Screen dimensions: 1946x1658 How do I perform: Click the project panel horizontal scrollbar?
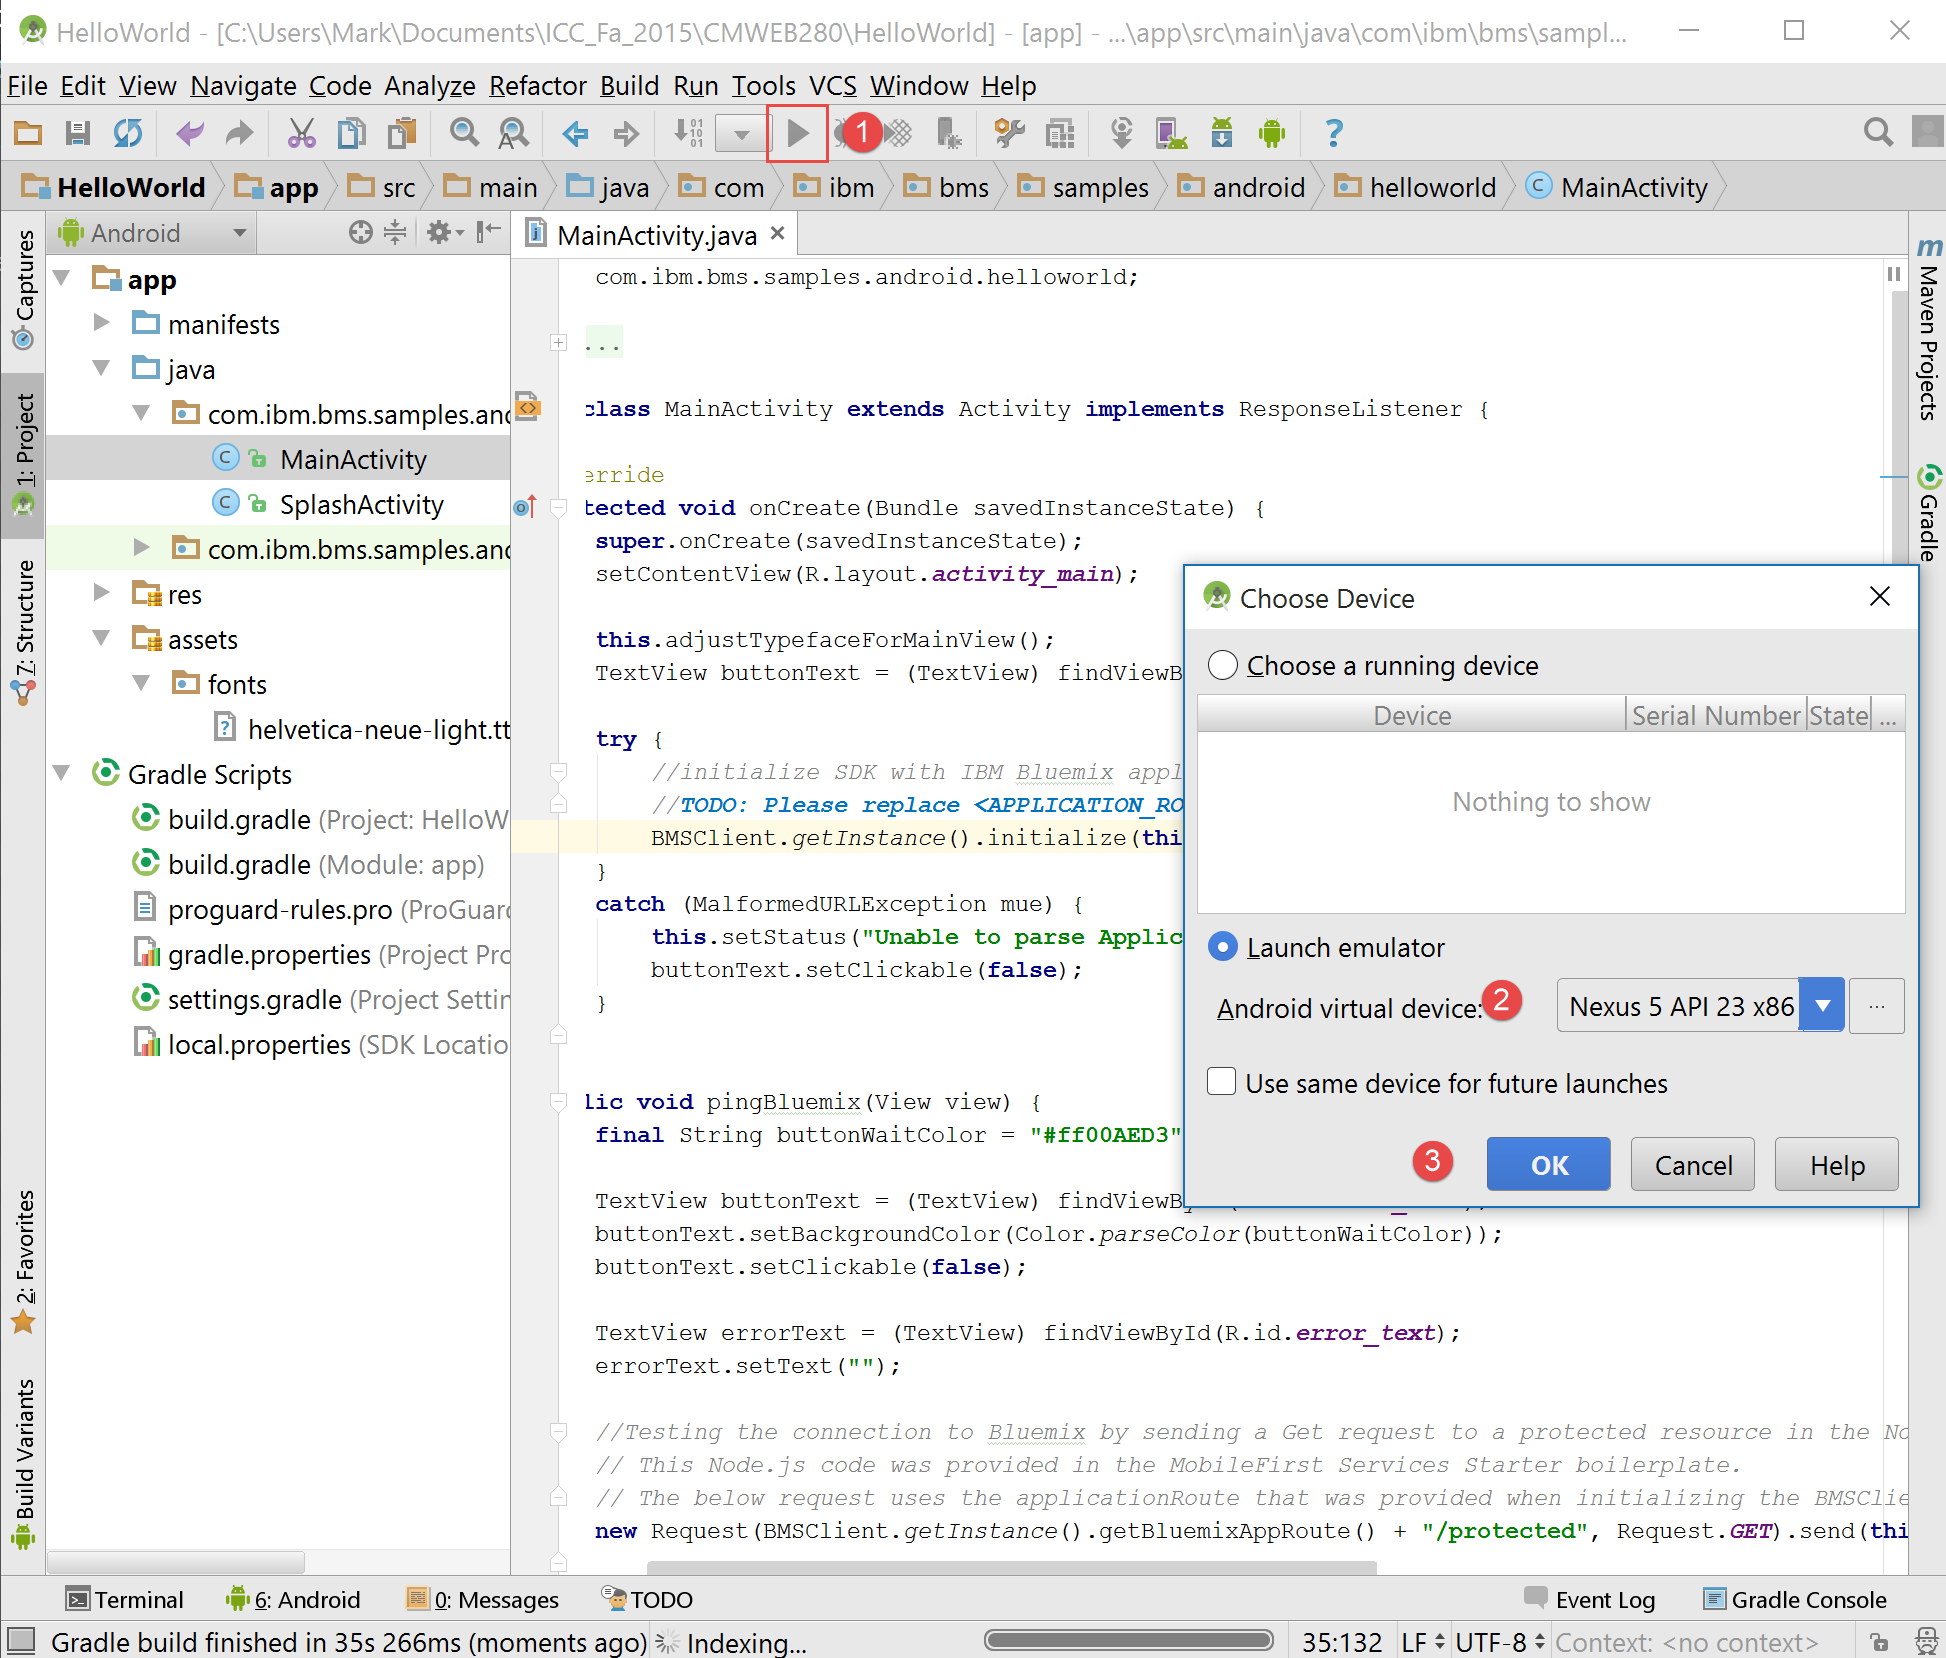(x=176, y=1561)
